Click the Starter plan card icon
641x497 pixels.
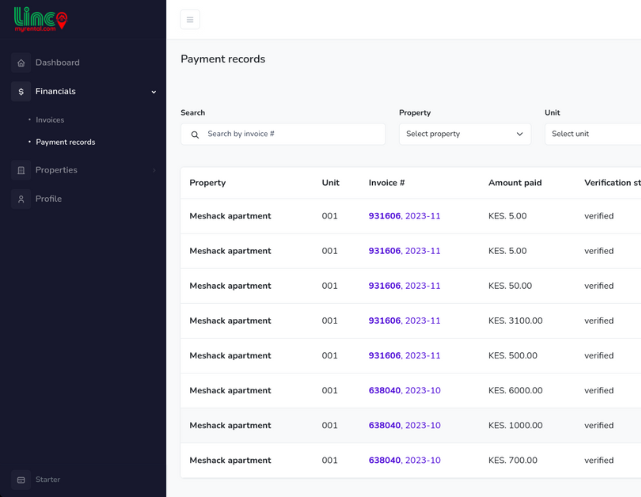(21, 480)
